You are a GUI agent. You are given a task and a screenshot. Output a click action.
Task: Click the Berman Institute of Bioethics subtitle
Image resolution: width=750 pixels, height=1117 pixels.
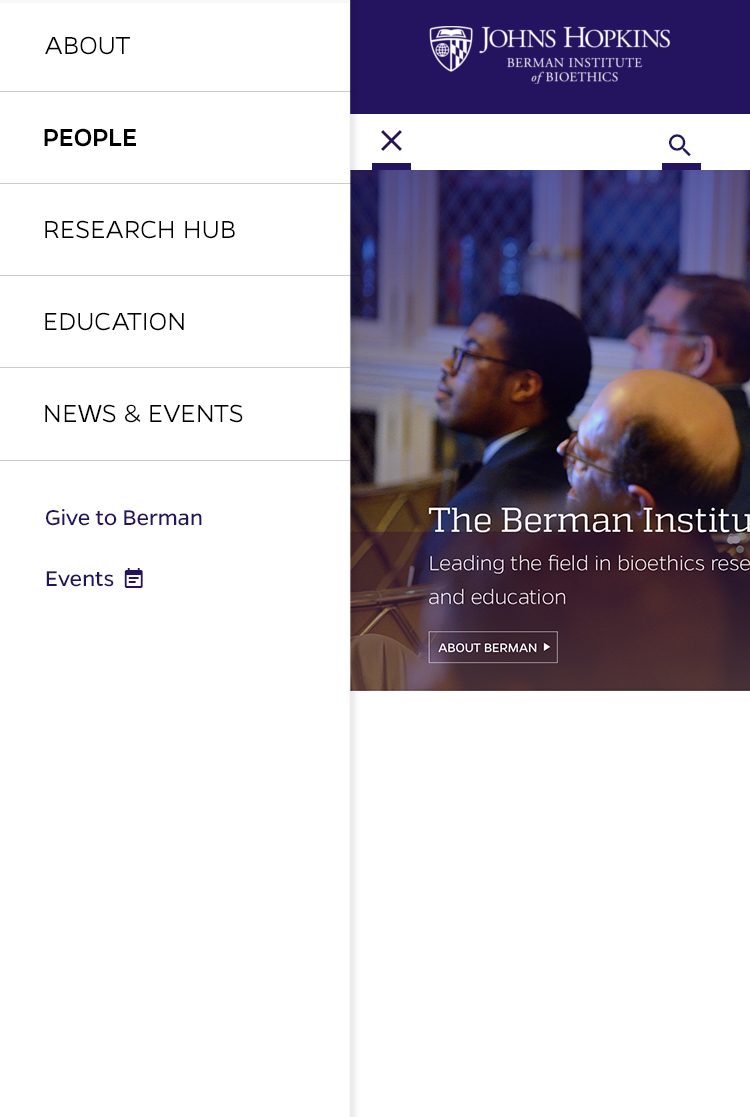575,70
